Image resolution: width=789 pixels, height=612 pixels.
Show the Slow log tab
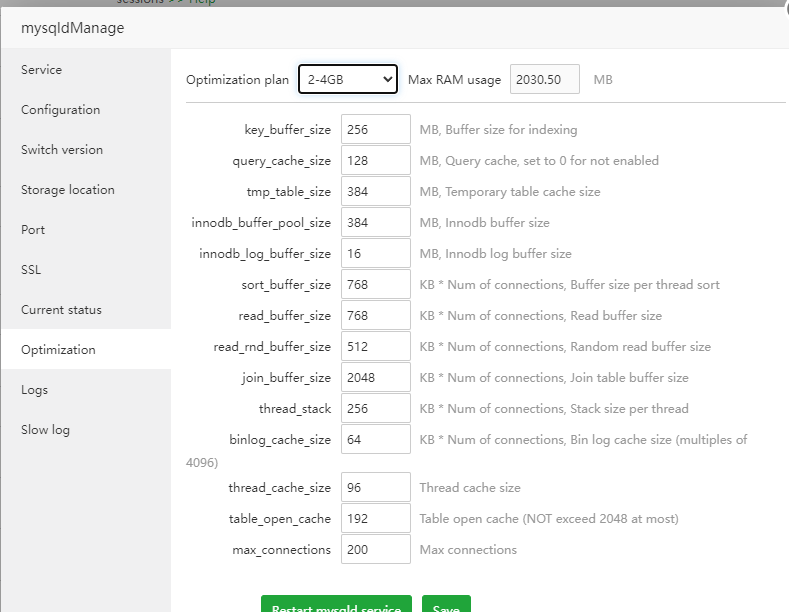[45, 430]
